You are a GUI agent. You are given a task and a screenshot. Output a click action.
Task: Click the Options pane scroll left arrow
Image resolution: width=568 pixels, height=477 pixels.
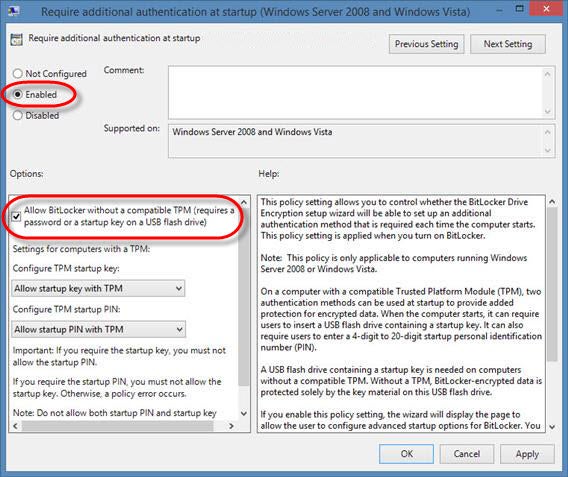[15, 426]
